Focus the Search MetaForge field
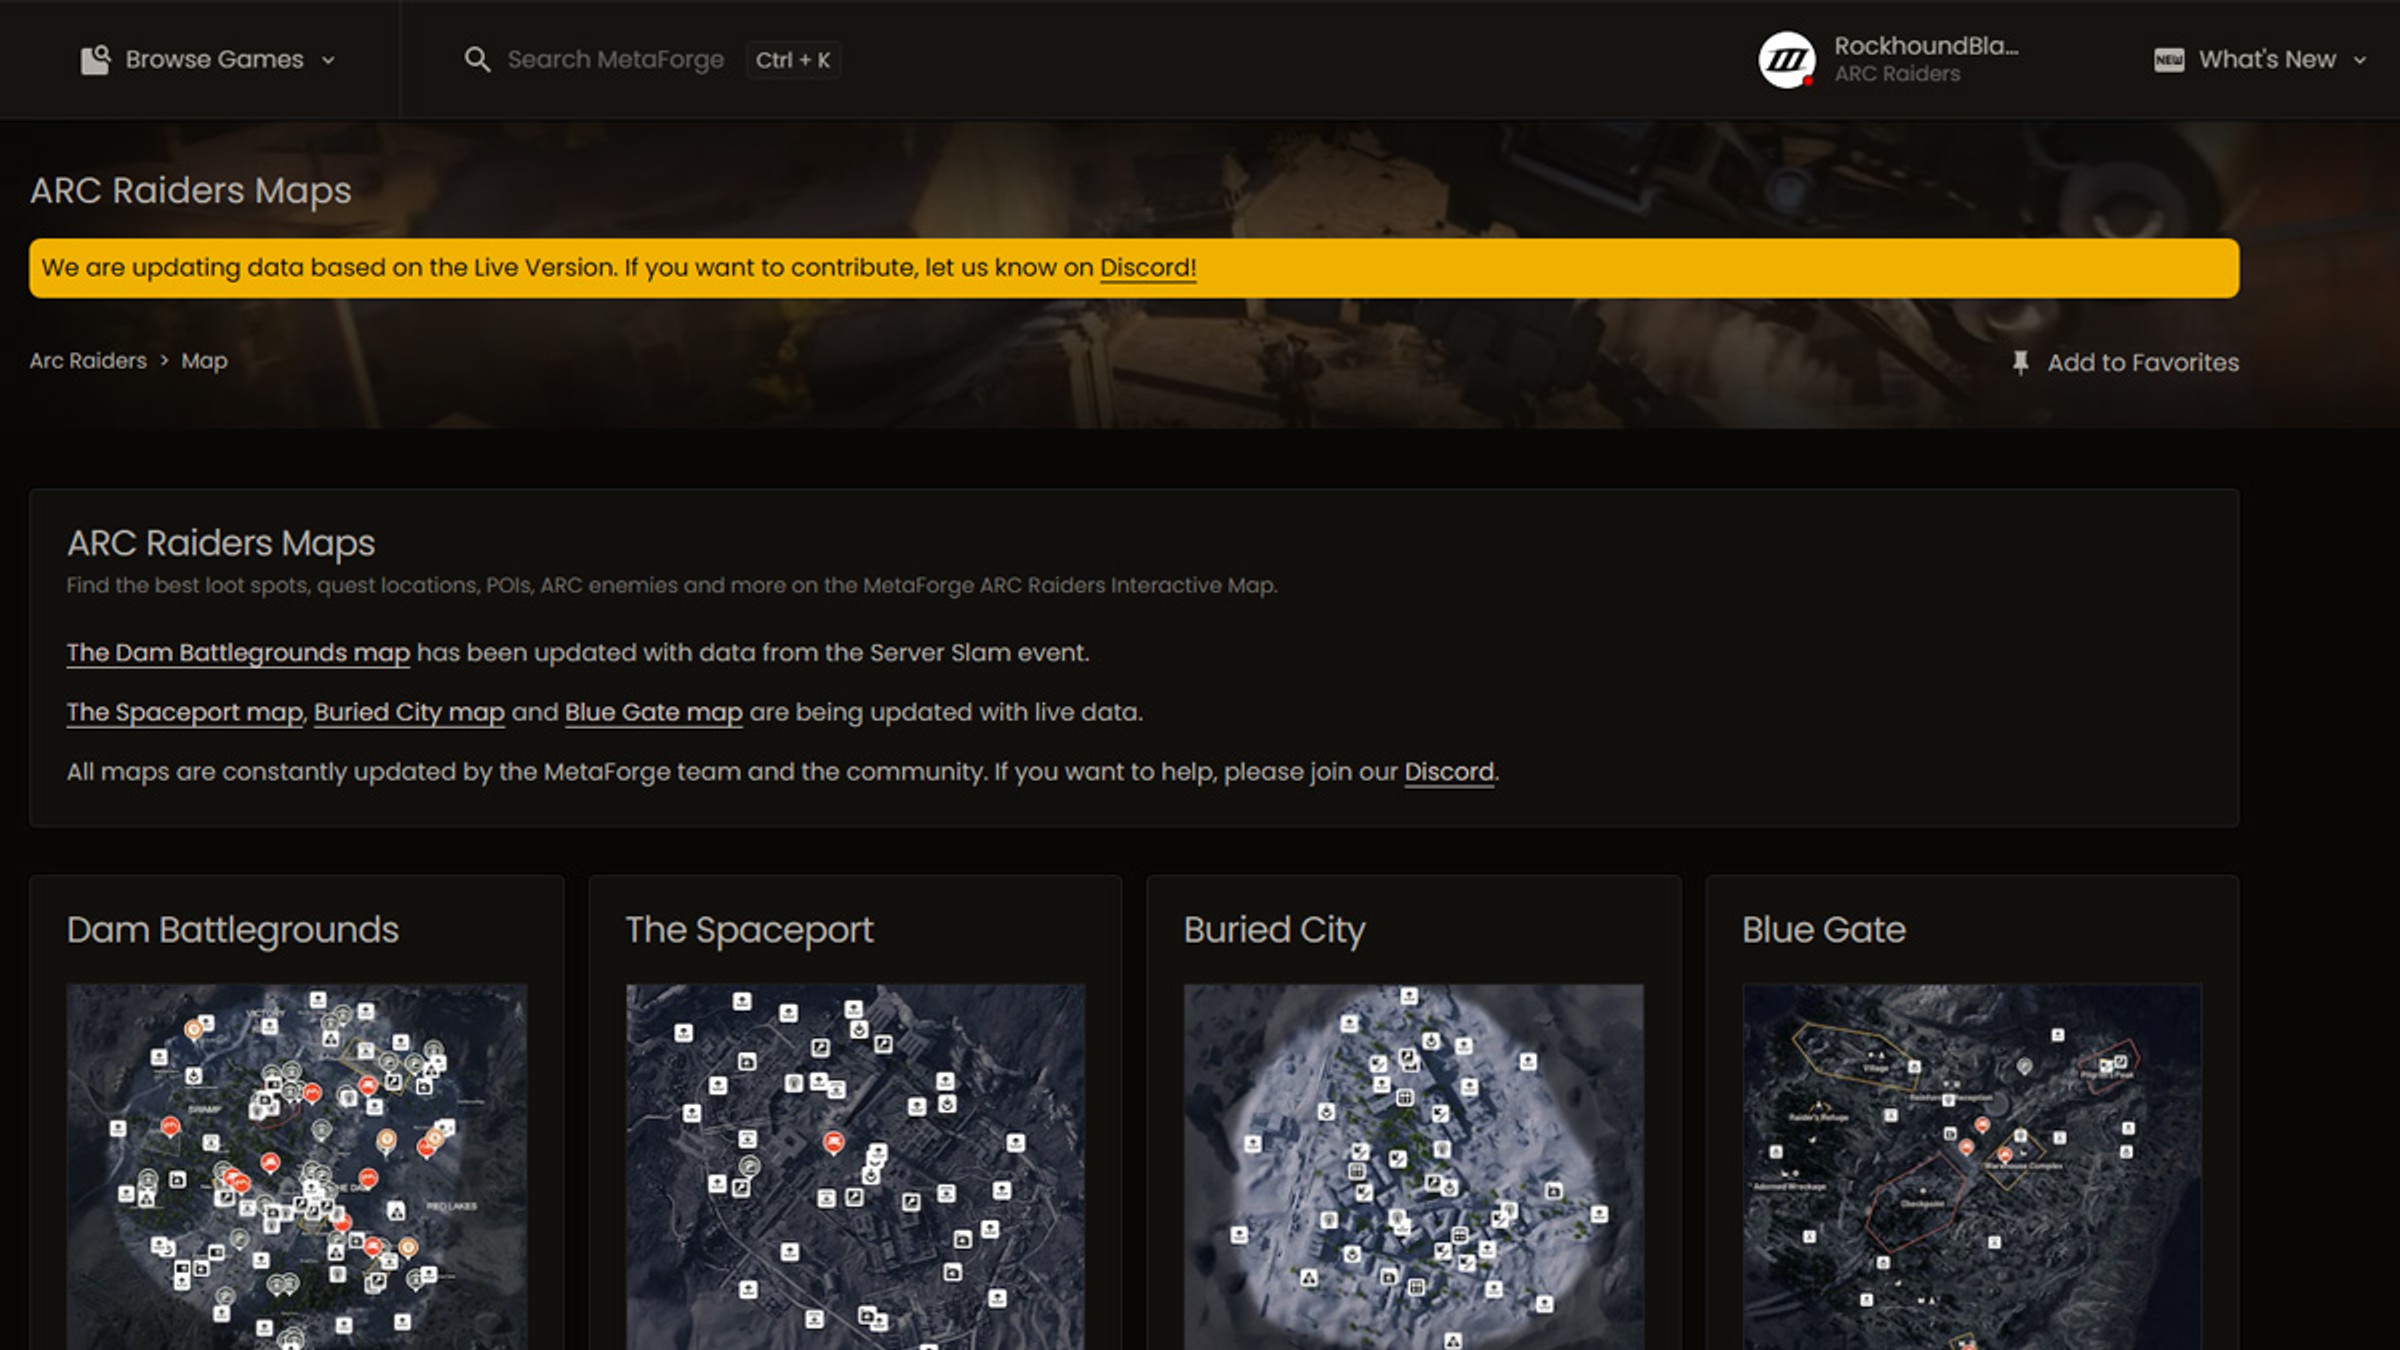 (615, 60)
